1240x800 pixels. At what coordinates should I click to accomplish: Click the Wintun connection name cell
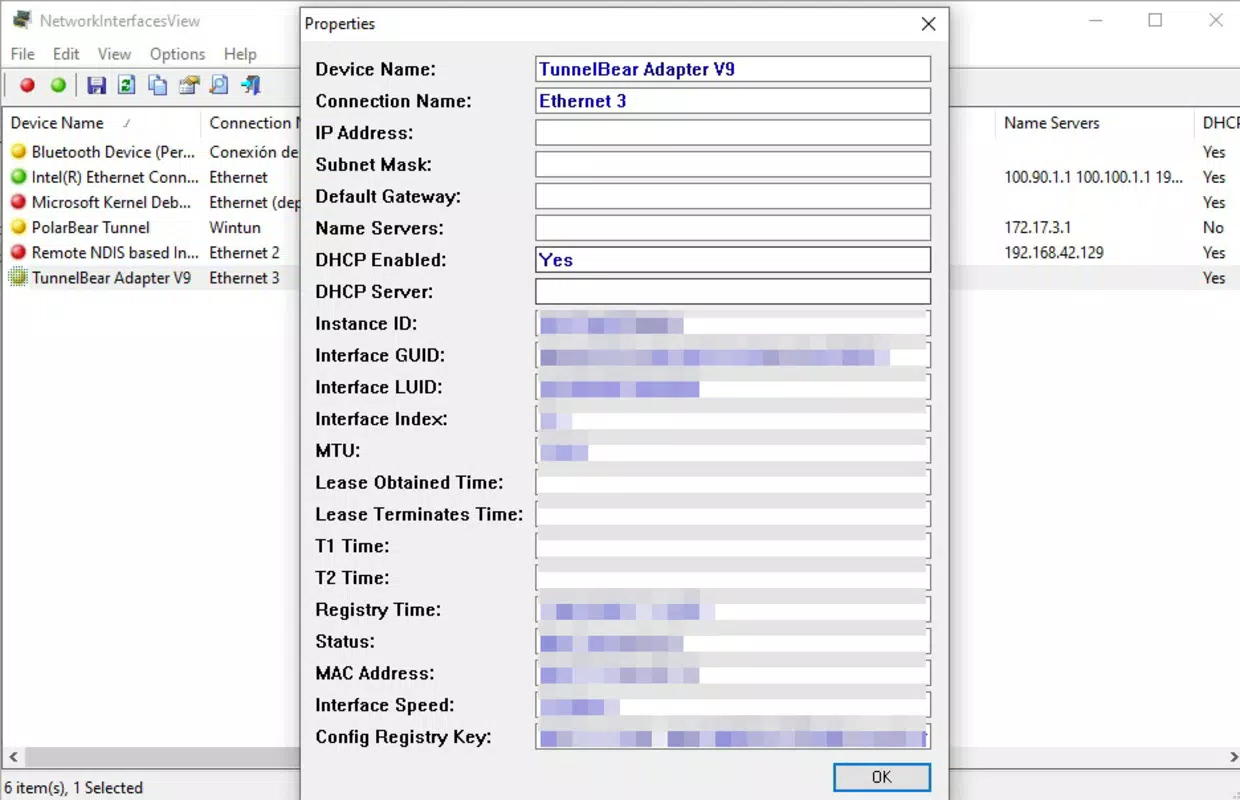pyautogui.click(x=235, y=227)
